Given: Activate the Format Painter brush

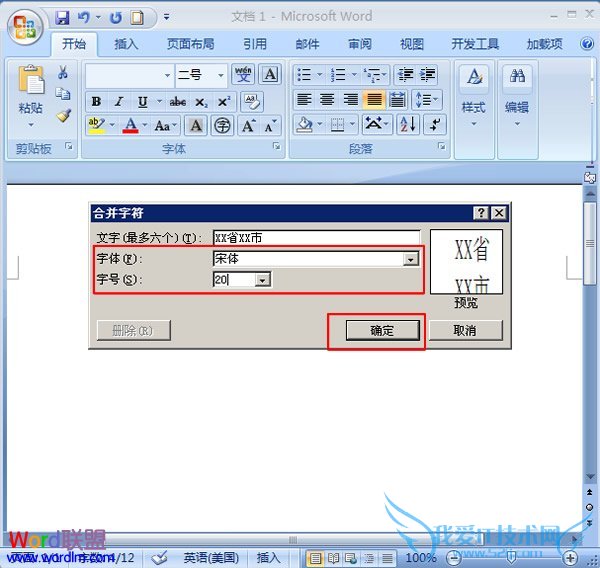Looking at the screenshot, I should (x=63, y=115).
